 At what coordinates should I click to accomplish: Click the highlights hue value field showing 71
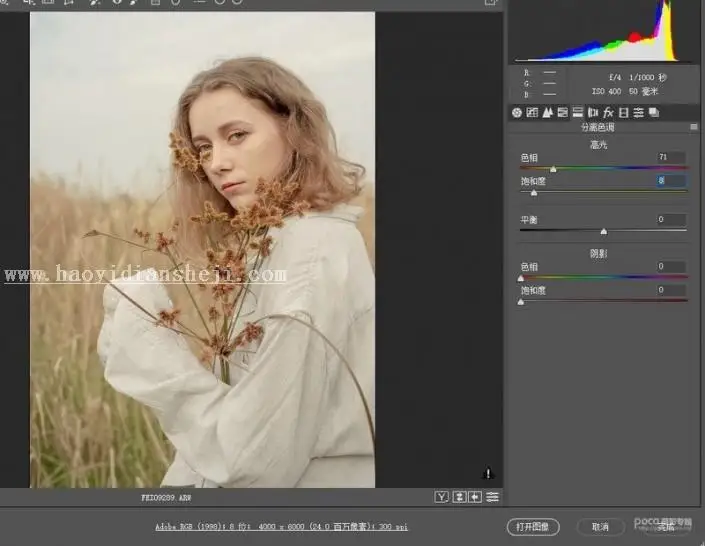(x=671, y=157)
